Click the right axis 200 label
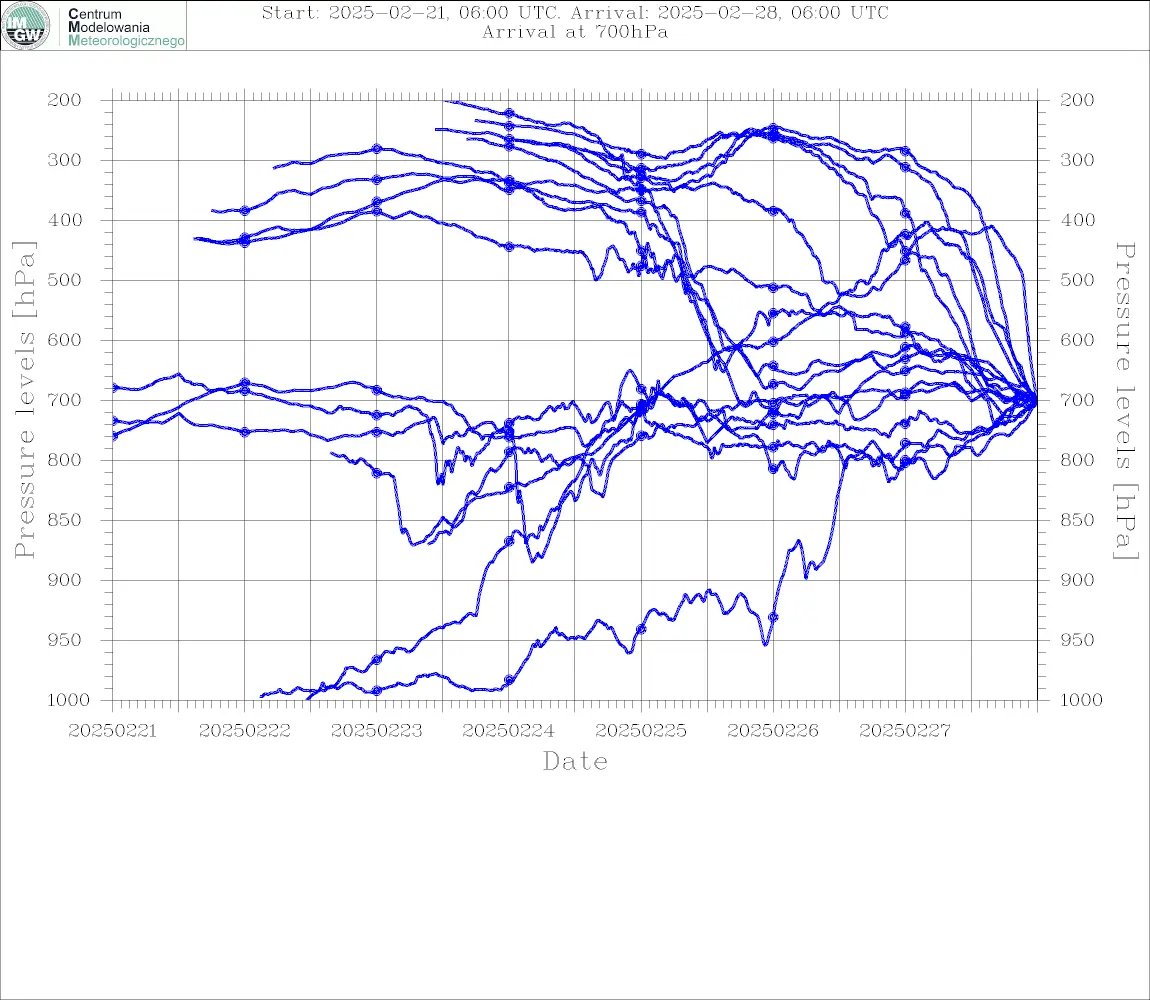Viewport: 1150px width, 1000px height. pyautogui.click(x=1077, y=100)
